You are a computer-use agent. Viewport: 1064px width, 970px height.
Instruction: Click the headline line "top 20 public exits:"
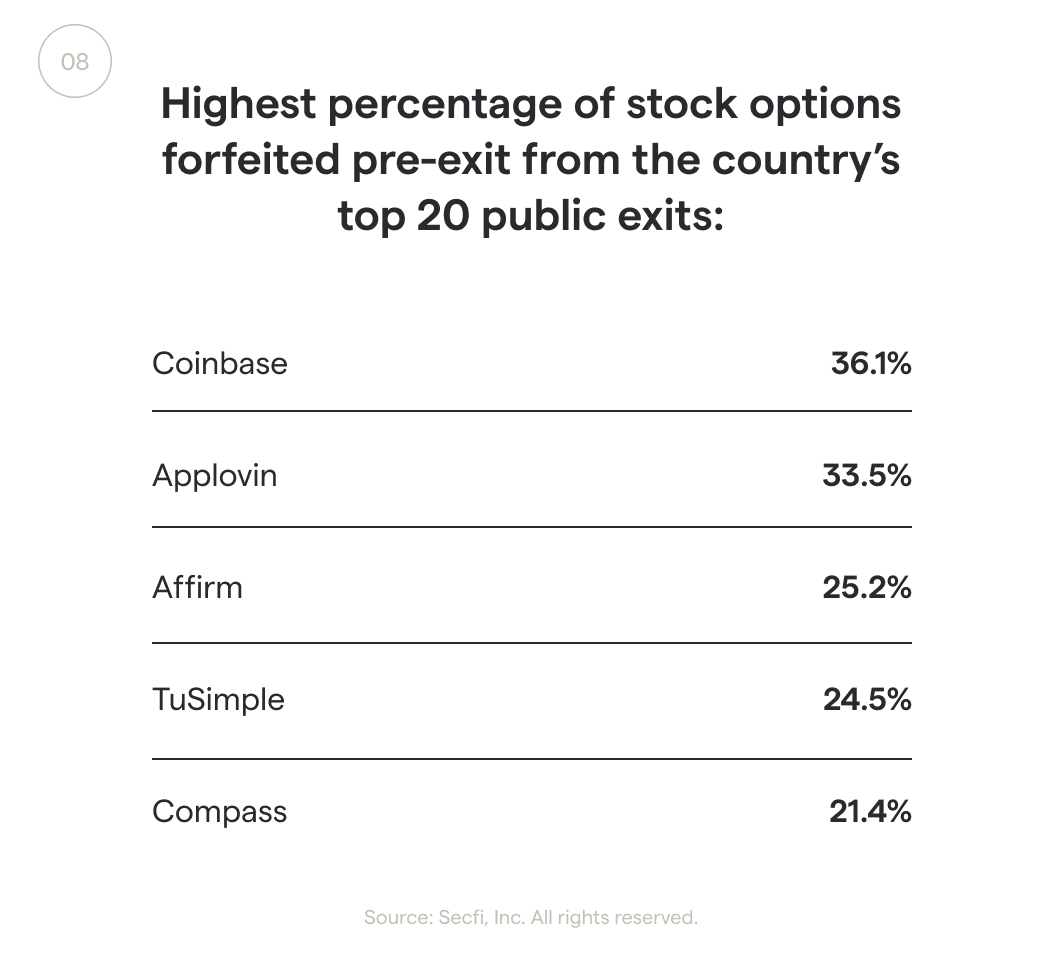(x=531, y=215)
